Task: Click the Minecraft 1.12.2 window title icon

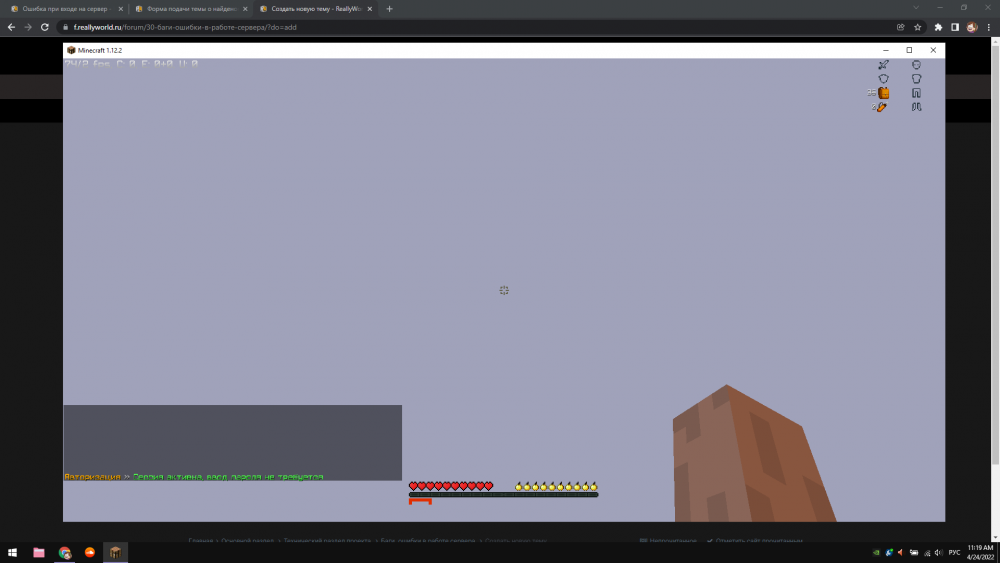Action: [x=71, y=50]
